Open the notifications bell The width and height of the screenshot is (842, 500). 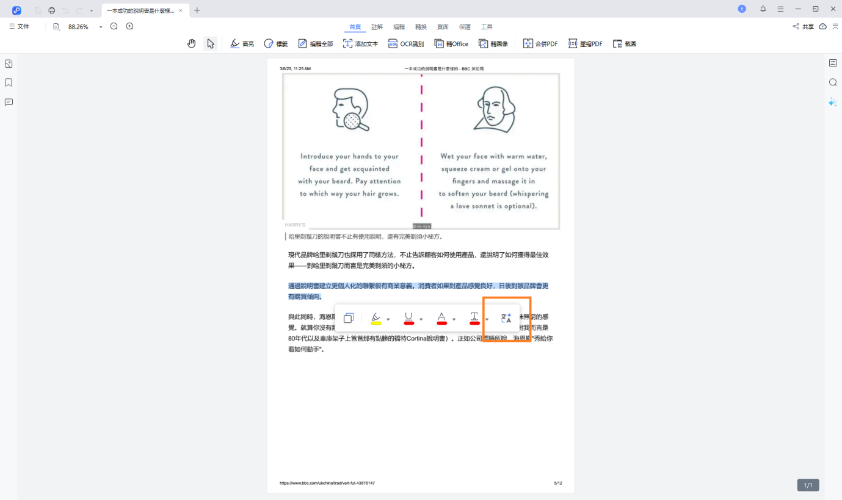[x=763, y=9]
